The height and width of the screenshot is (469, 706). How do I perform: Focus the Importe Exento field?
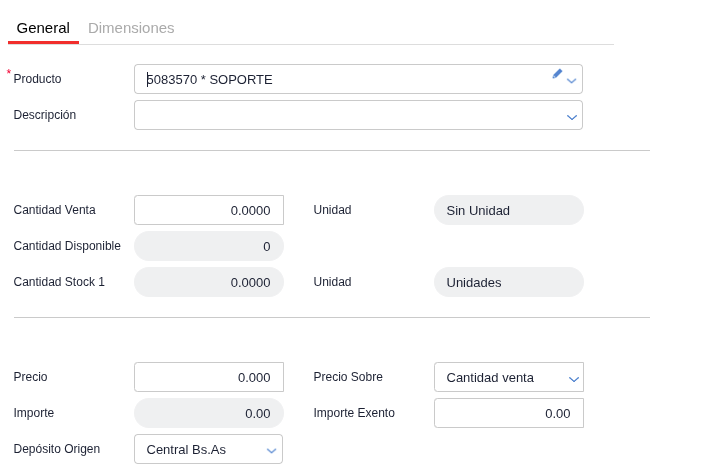click(509, 413)
